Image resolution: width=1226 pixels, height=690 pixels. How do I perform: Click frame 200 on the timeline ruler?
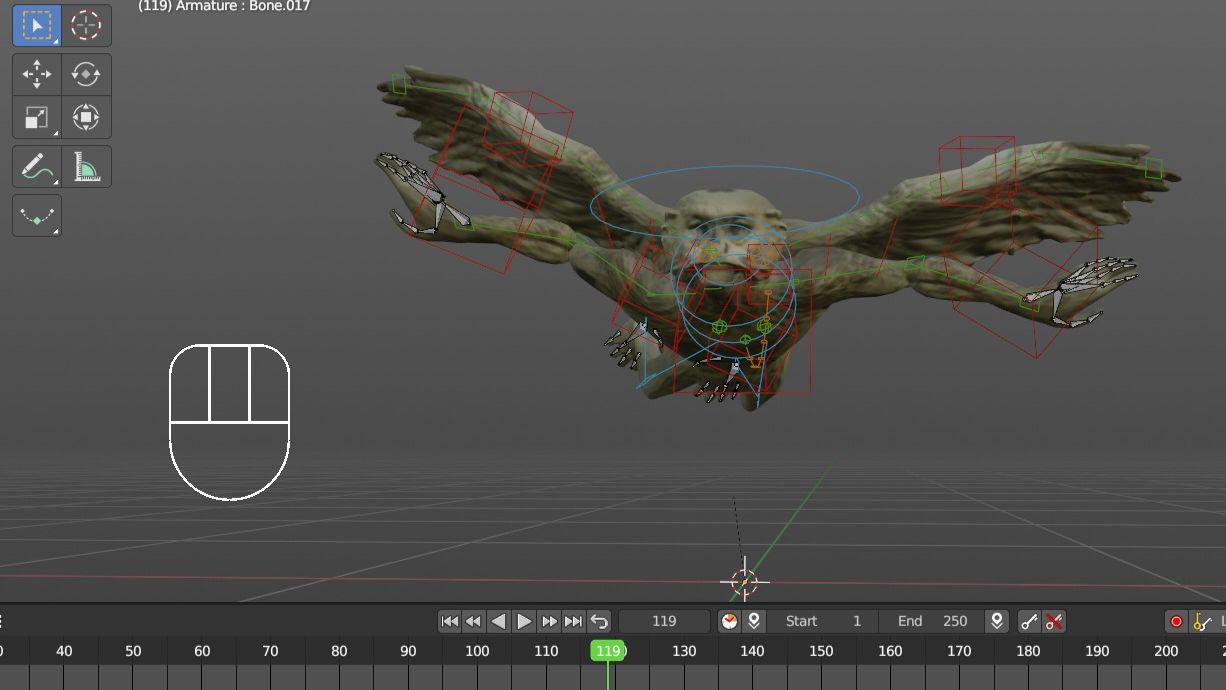click(x=1166, y=650)
